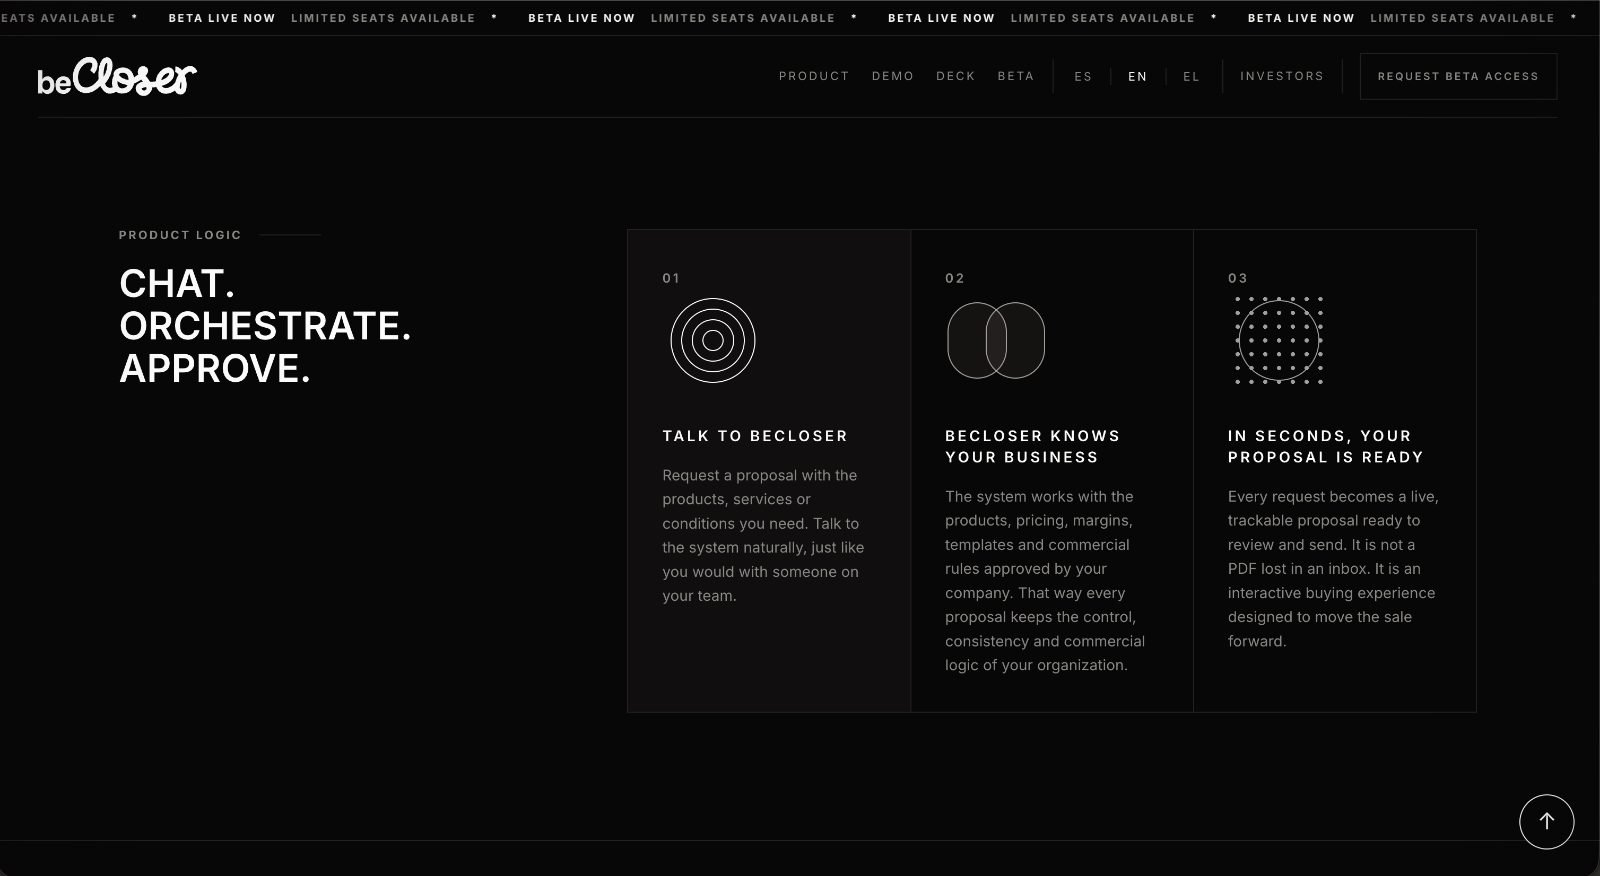Click the step number 01

tap(671, 278)
